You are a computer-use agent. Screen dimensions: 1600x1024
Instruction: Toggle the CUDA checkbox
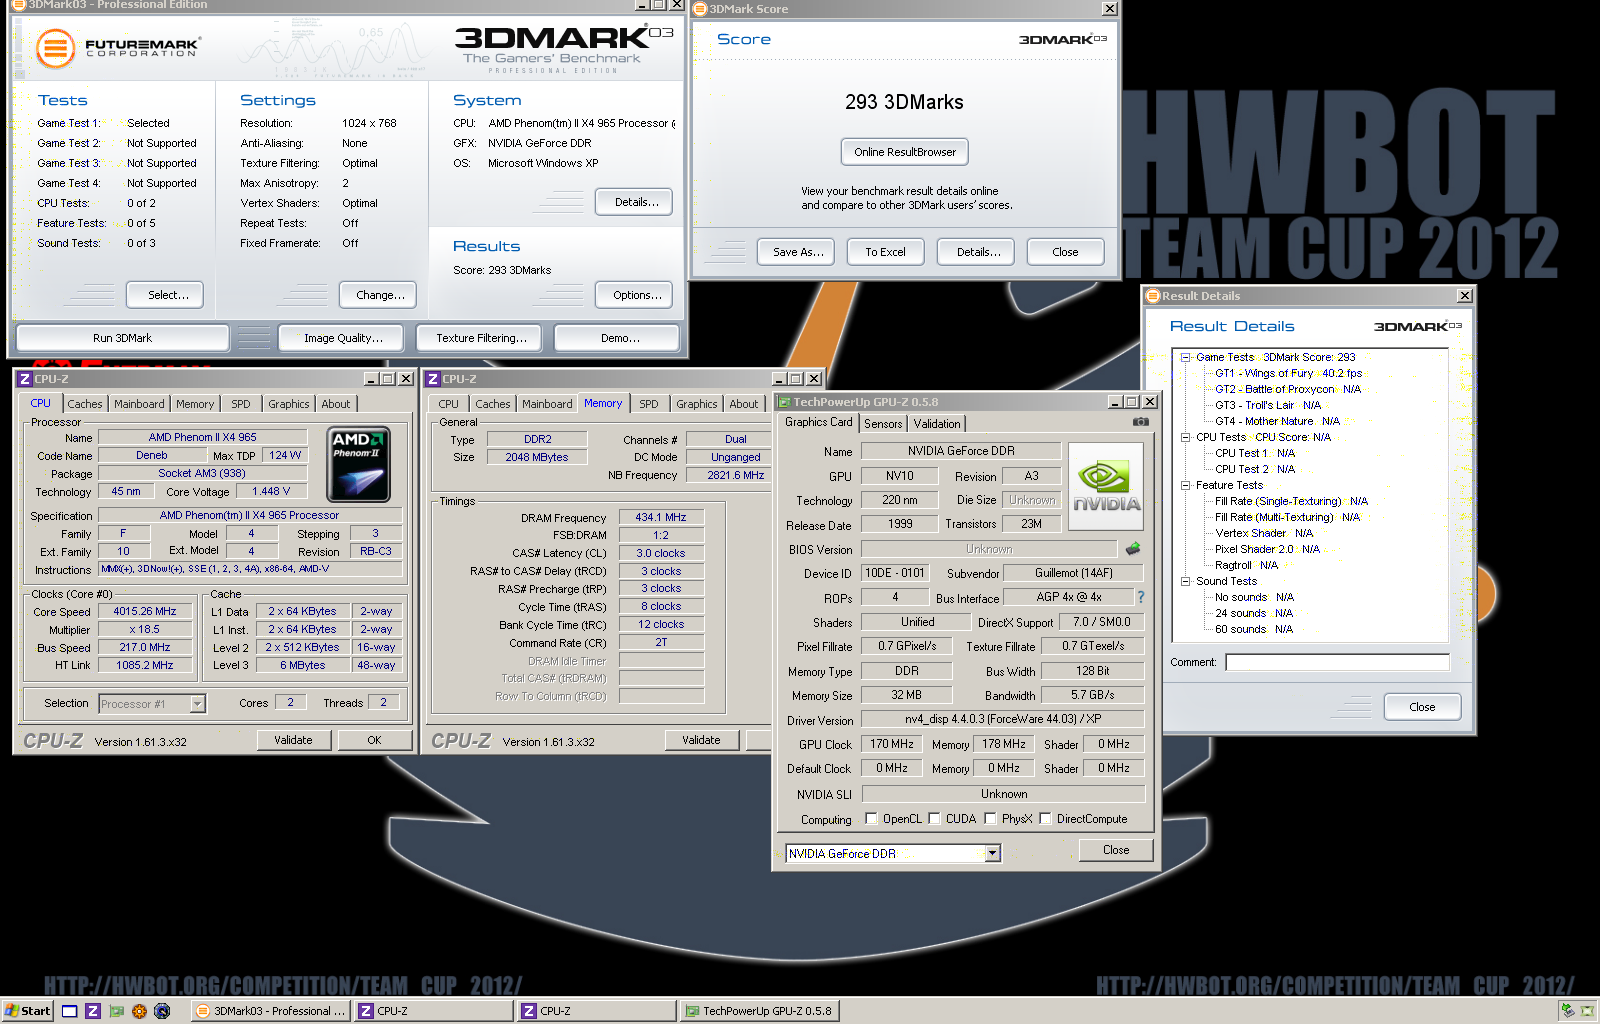[934, 818]
